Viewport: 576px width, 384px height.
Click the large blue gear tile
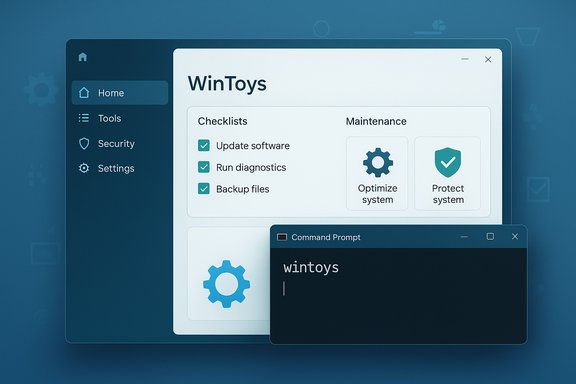pos(227,284)
